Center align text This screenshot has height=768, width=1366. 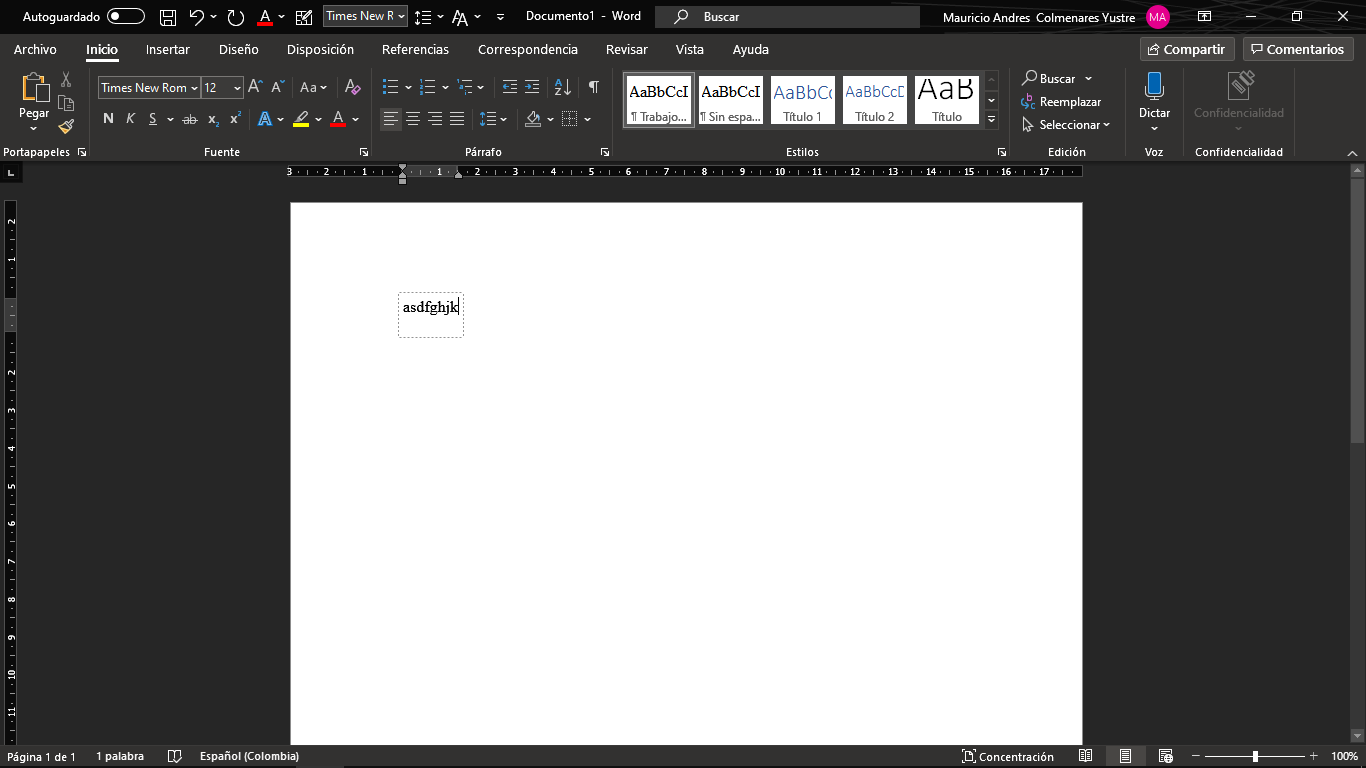point(413,119)
